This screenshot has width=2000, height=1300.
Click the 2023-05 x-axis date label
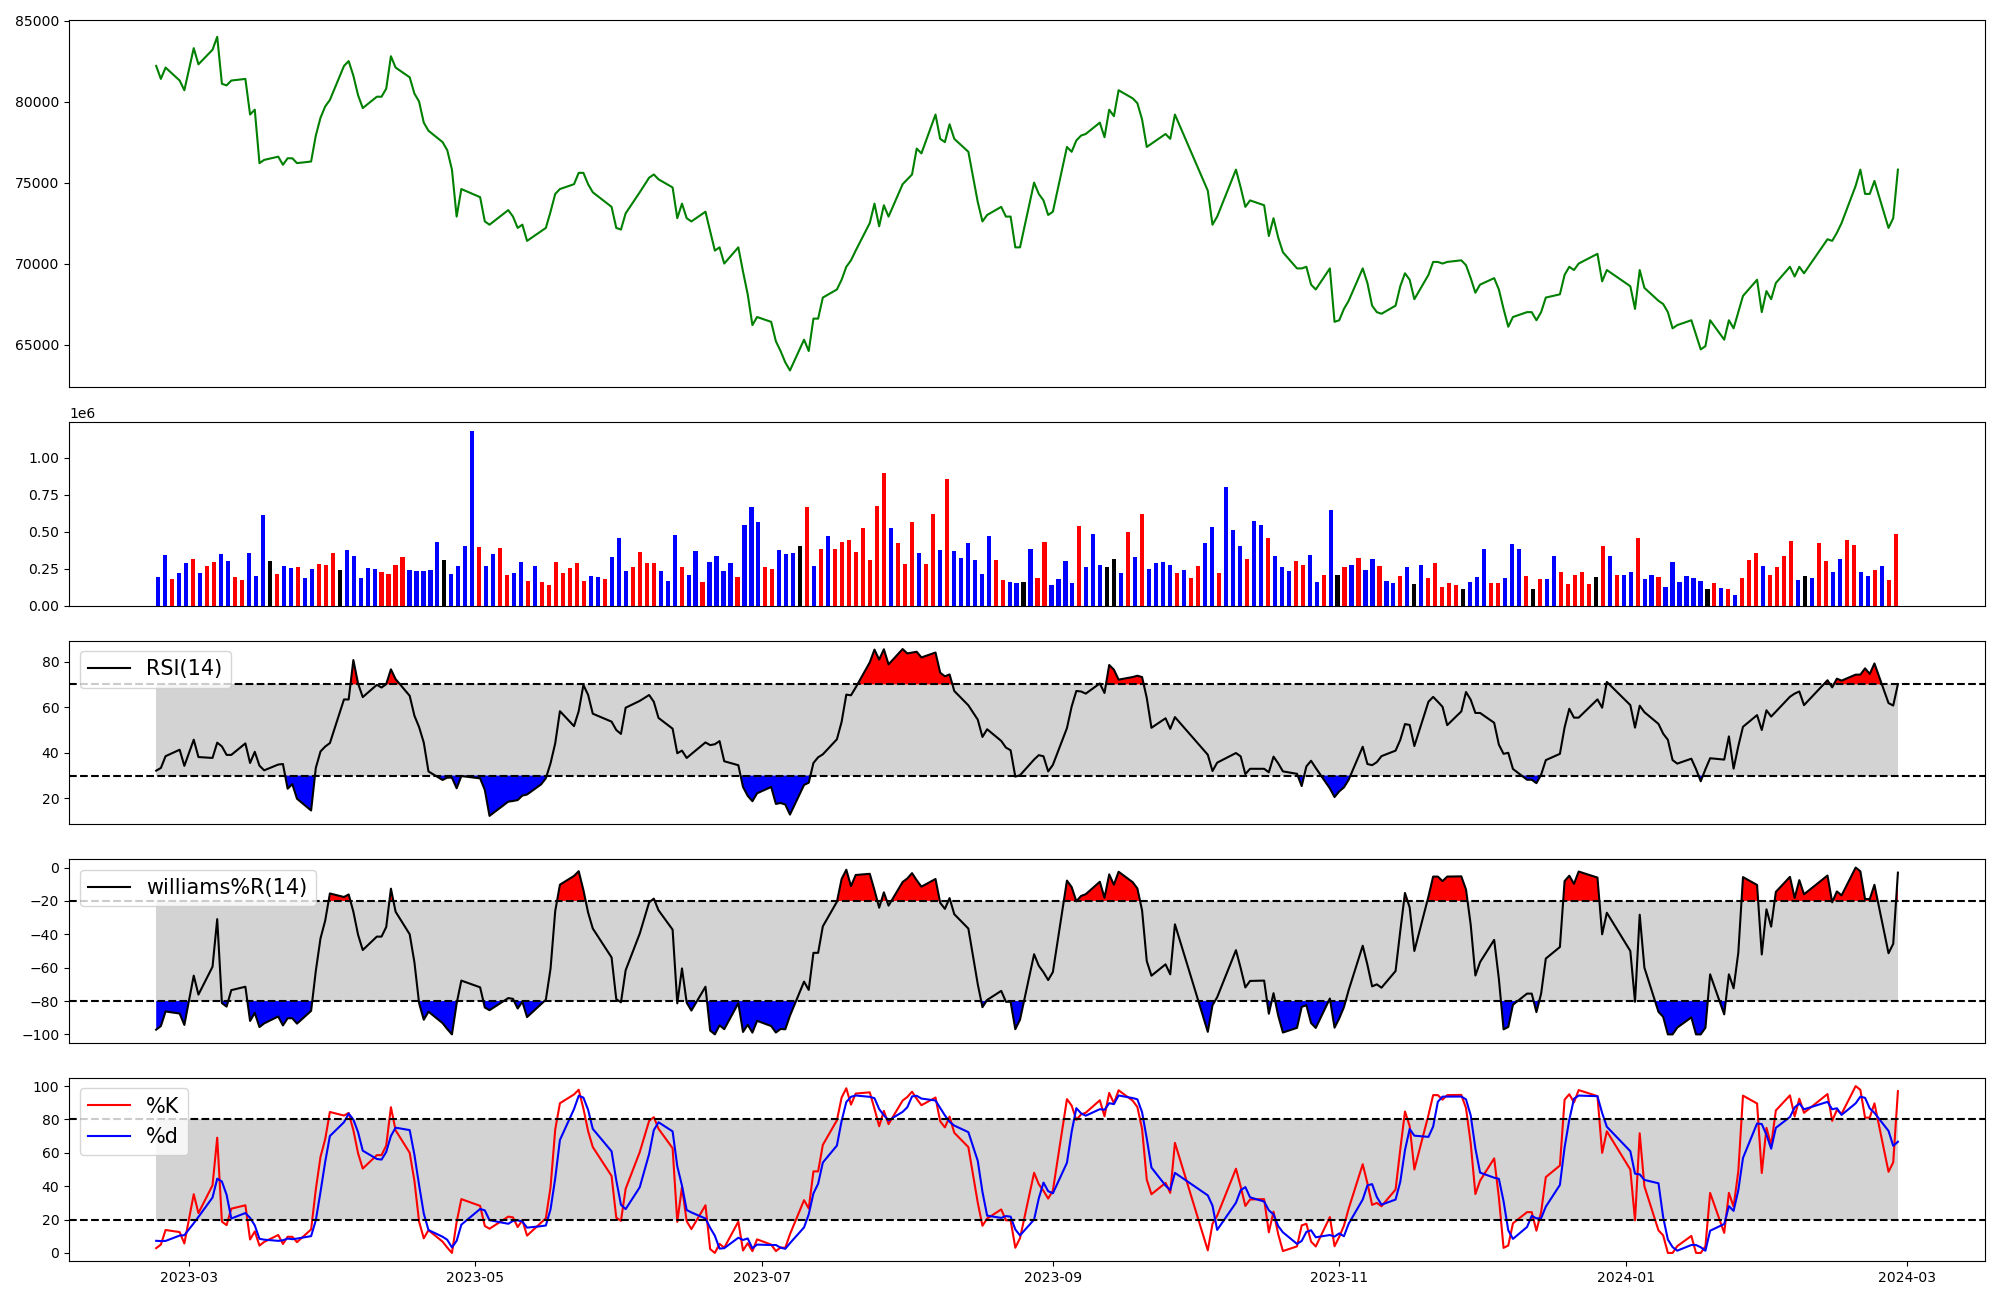475,1277
